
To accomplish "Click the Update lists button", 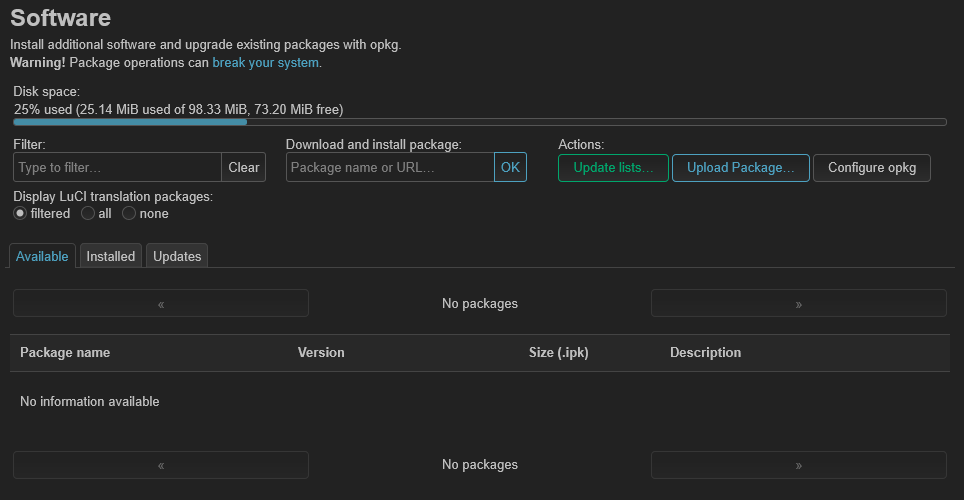I will pos(613,168).
